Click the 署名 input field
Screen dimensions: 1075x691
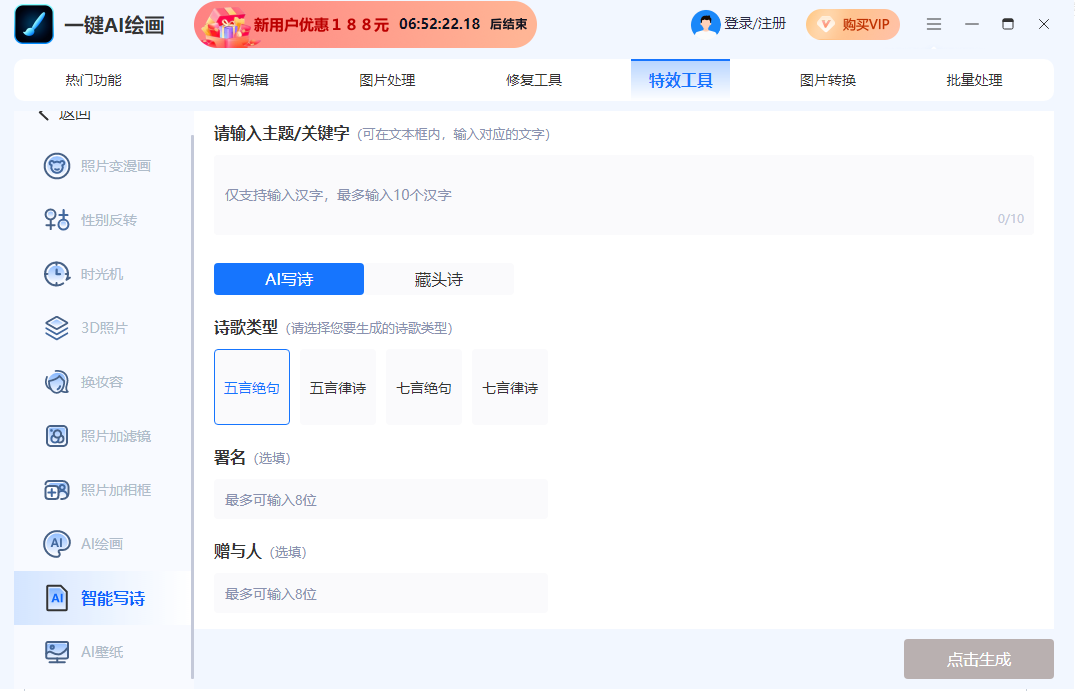[x=380, y=499]
